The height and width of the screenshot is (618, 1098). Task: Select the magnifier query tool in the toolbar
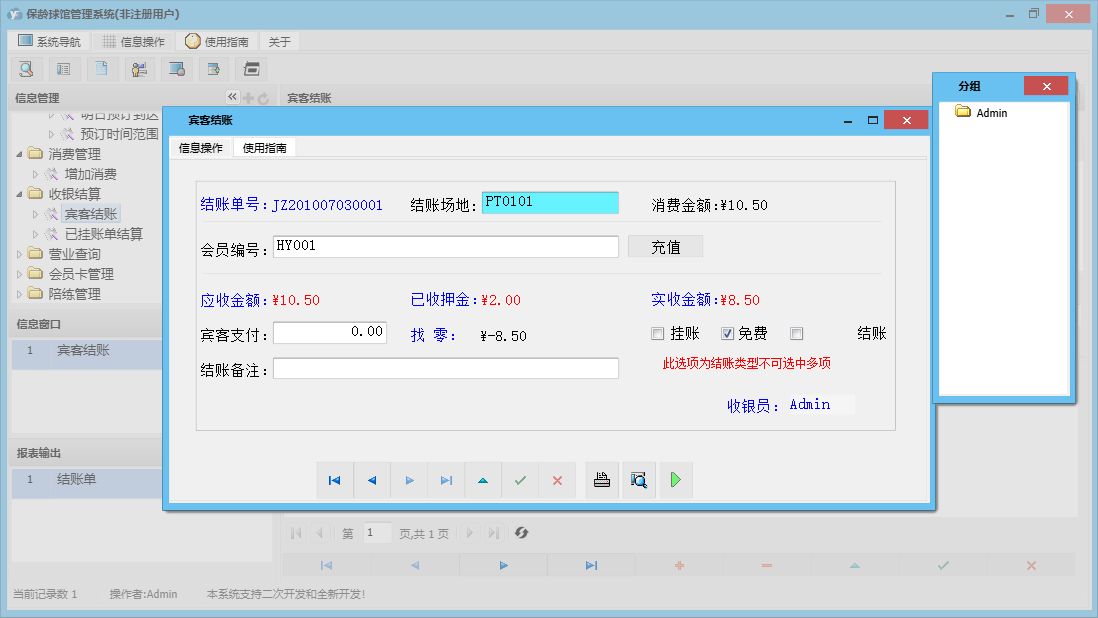(x=26, y=69)
